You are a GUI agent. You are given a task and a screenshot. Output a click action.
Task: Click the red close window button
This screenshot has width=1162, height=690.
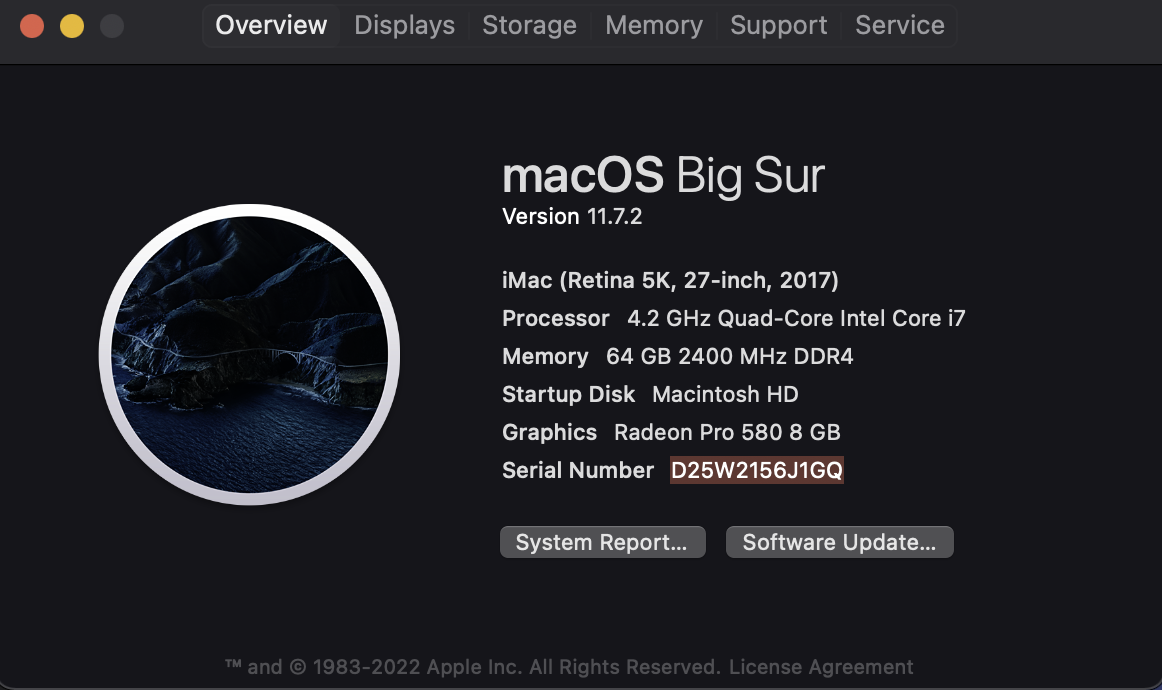[32, 26]
